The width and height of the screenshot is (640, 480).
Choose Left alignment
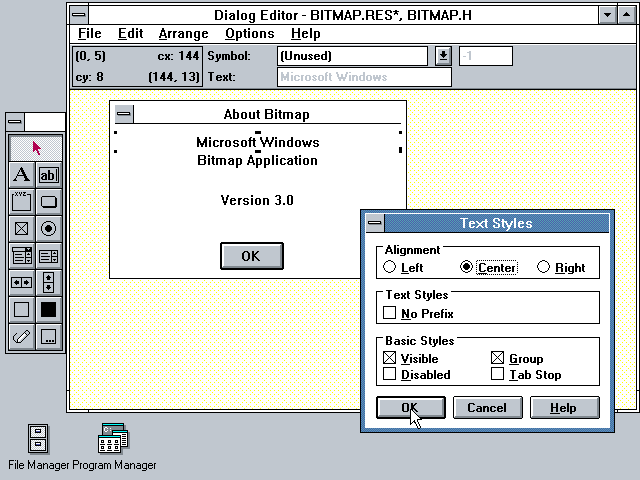click(x=403, y=267)
